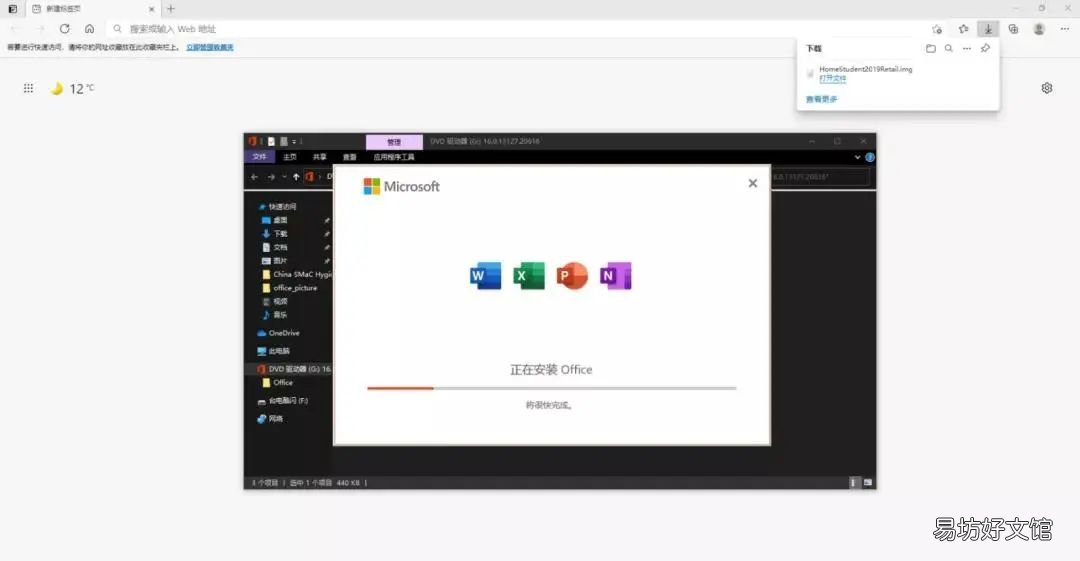This screenshot has height=561, width=1080.
Task: Open the browser downloads toolbar button
Action: click(x=988, y=29)
